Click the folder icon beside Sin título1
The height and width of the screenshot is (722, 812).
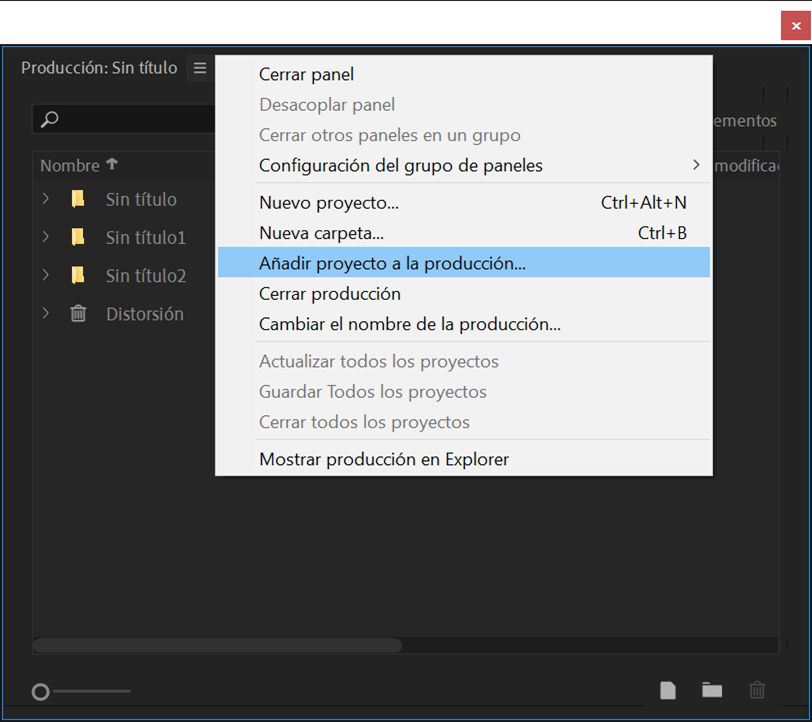click(77, 237)
